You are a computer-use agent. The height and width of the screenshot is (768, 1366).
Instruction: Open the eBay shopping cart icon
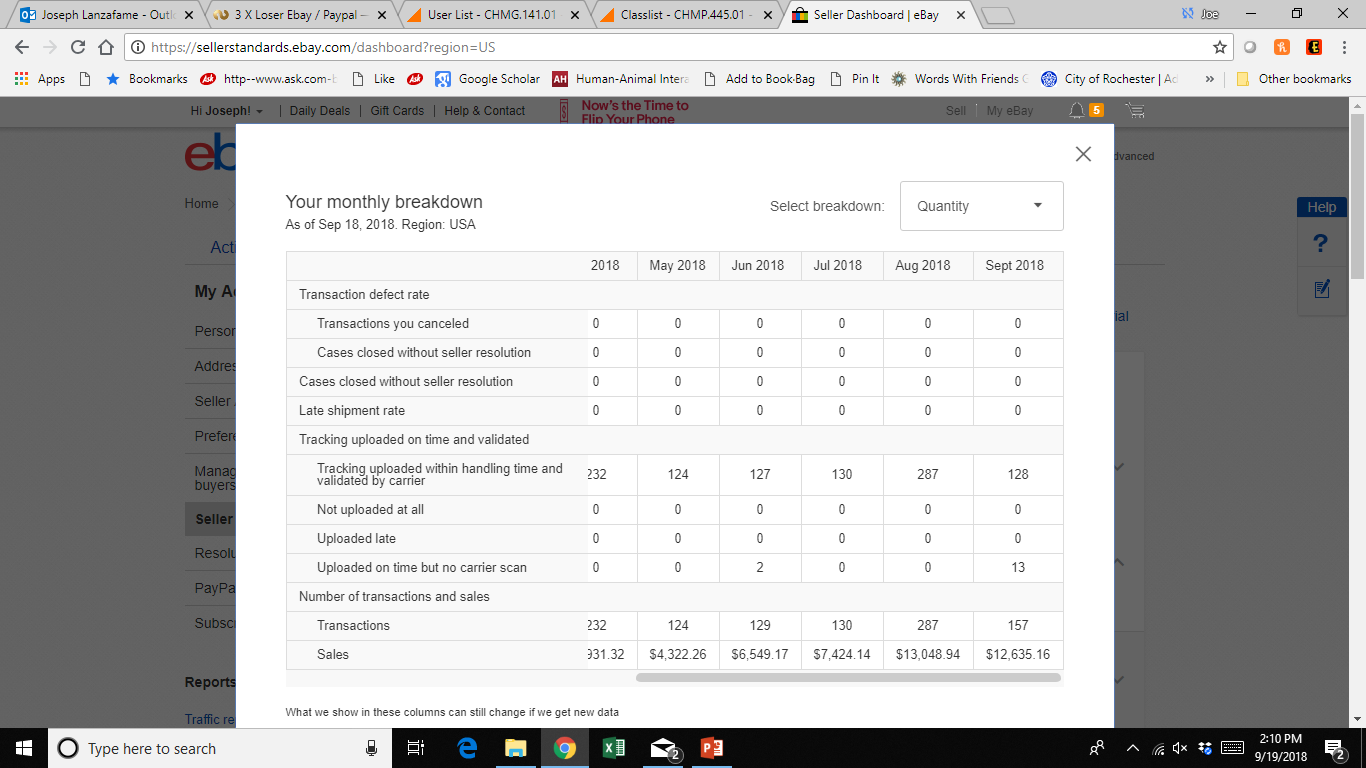pos(1135,110)
